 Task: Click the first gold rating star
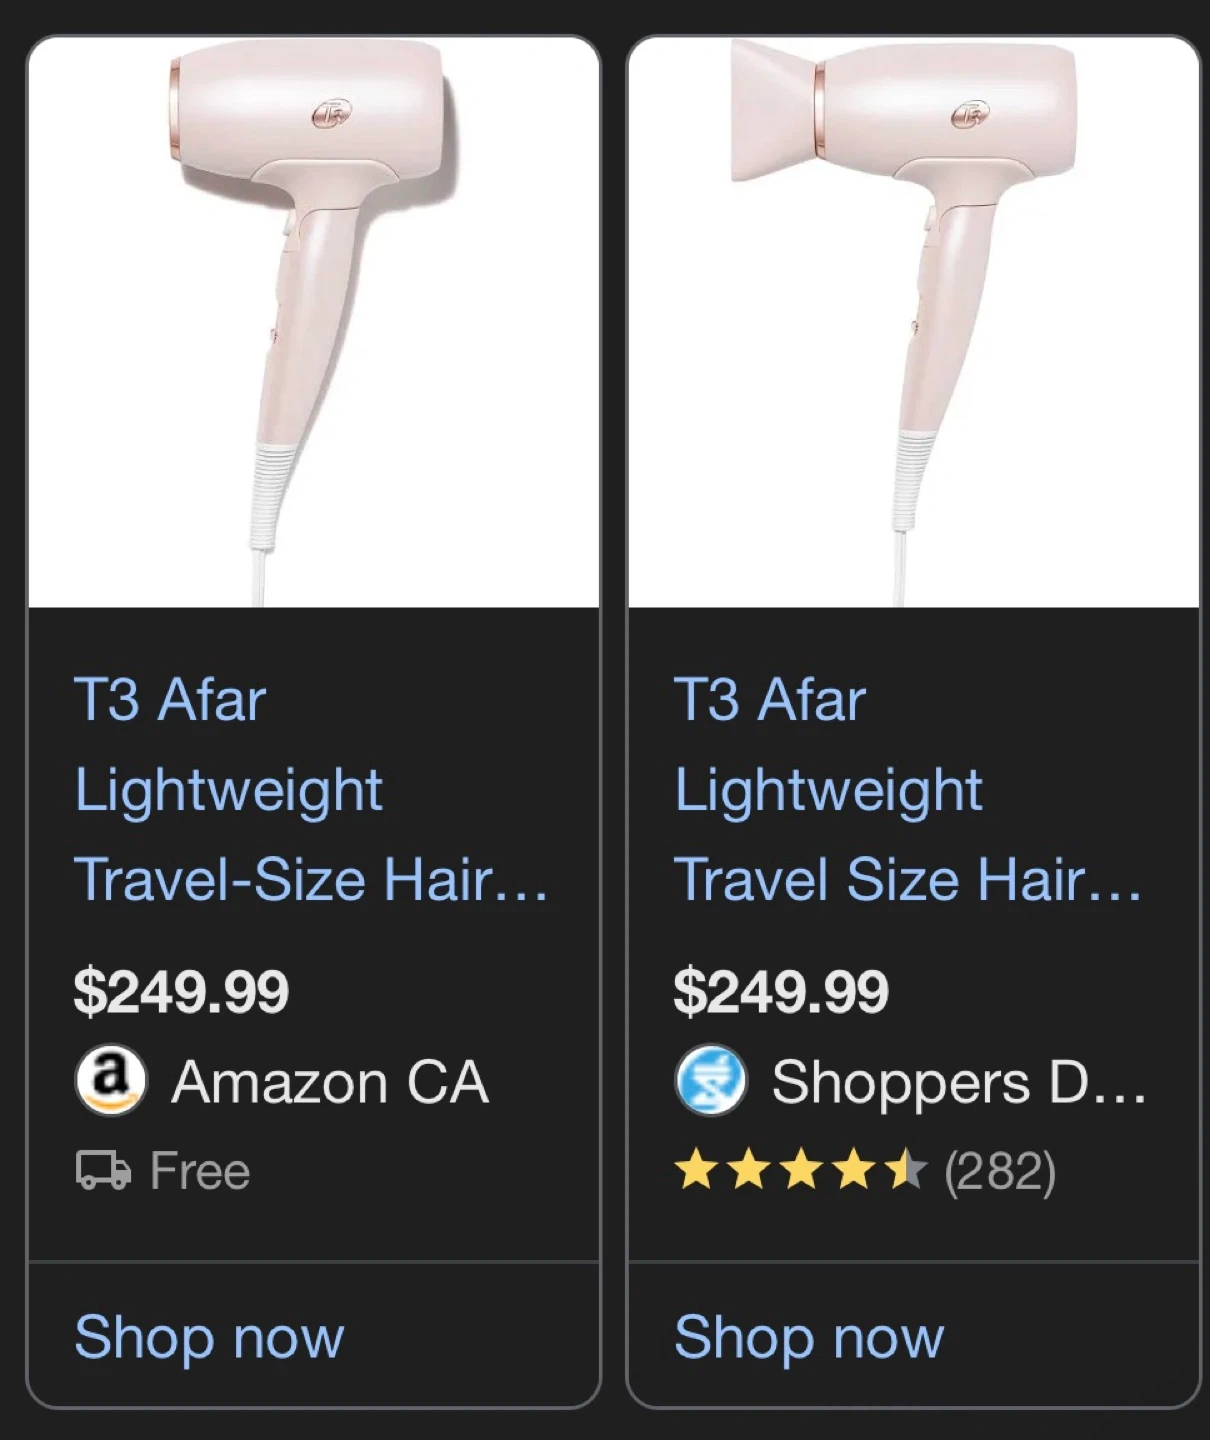point(695,1171)
